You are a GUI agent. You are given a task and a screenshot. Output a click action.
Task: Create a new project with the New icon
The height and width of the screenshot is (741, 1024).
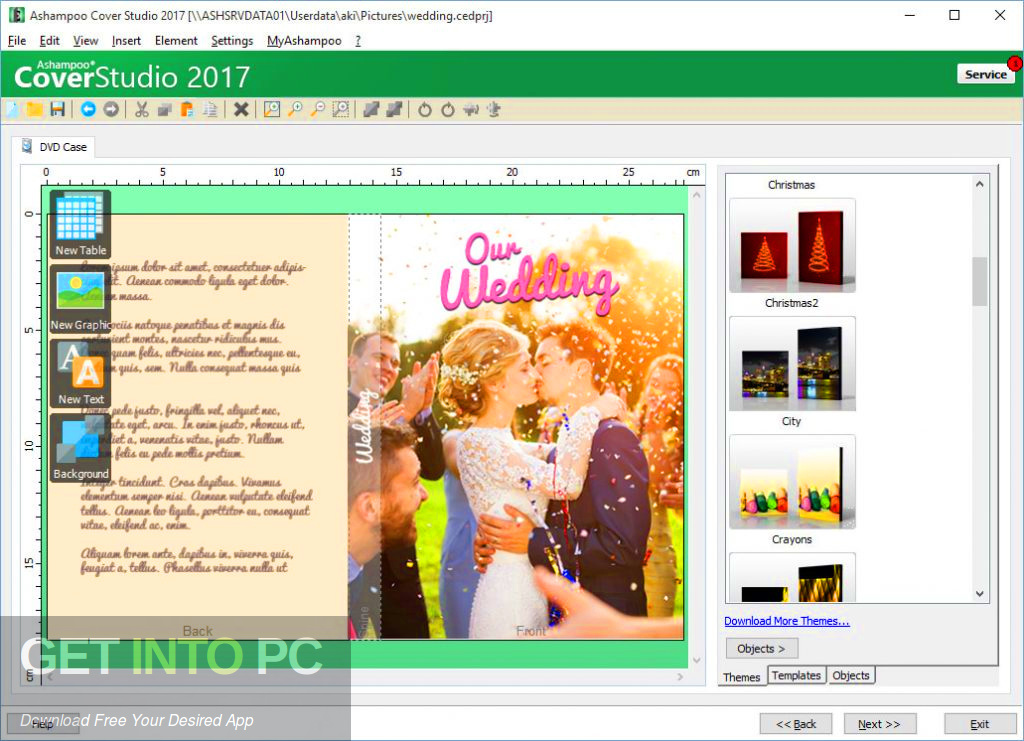[x=13, y=110]
